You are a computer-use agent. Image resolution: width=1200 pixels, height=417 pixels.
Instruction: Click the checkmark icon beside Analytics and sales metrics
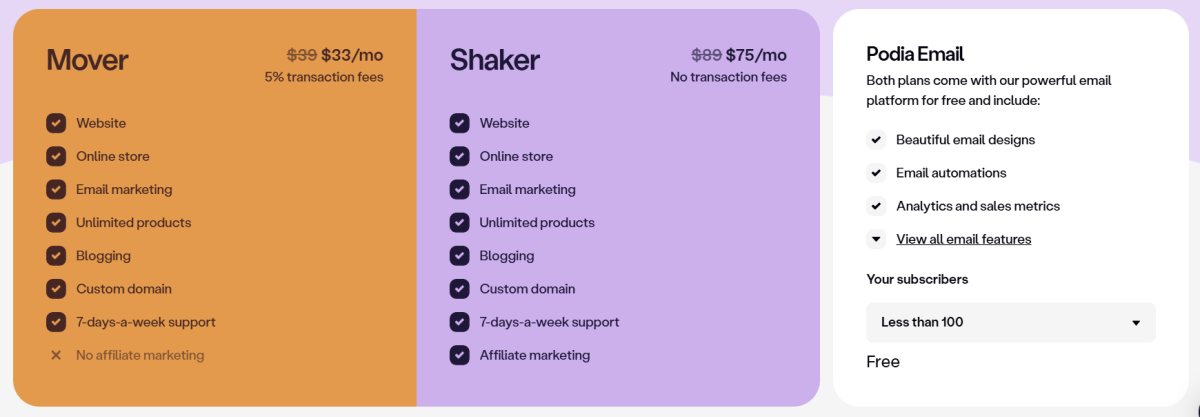[876, 206]
